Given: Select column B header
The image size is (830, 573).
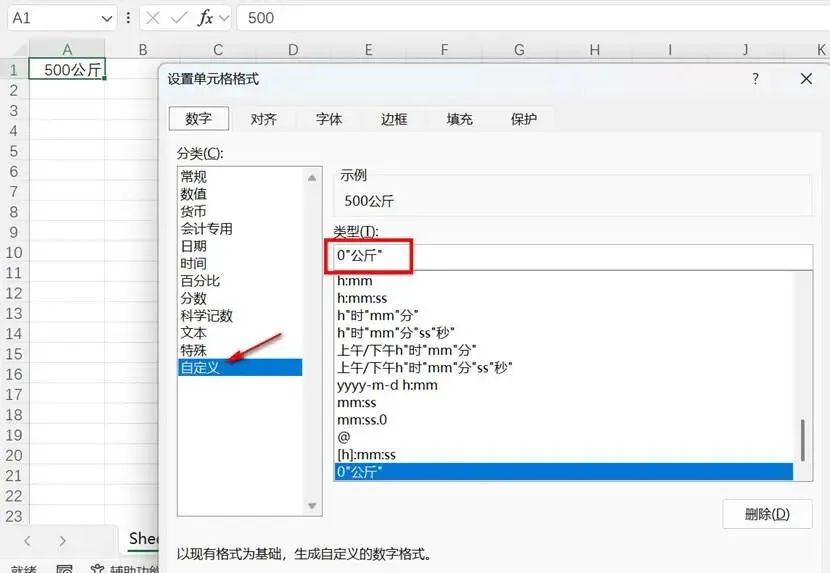Looking at the screenshot, I should click(x=142, y=50).
